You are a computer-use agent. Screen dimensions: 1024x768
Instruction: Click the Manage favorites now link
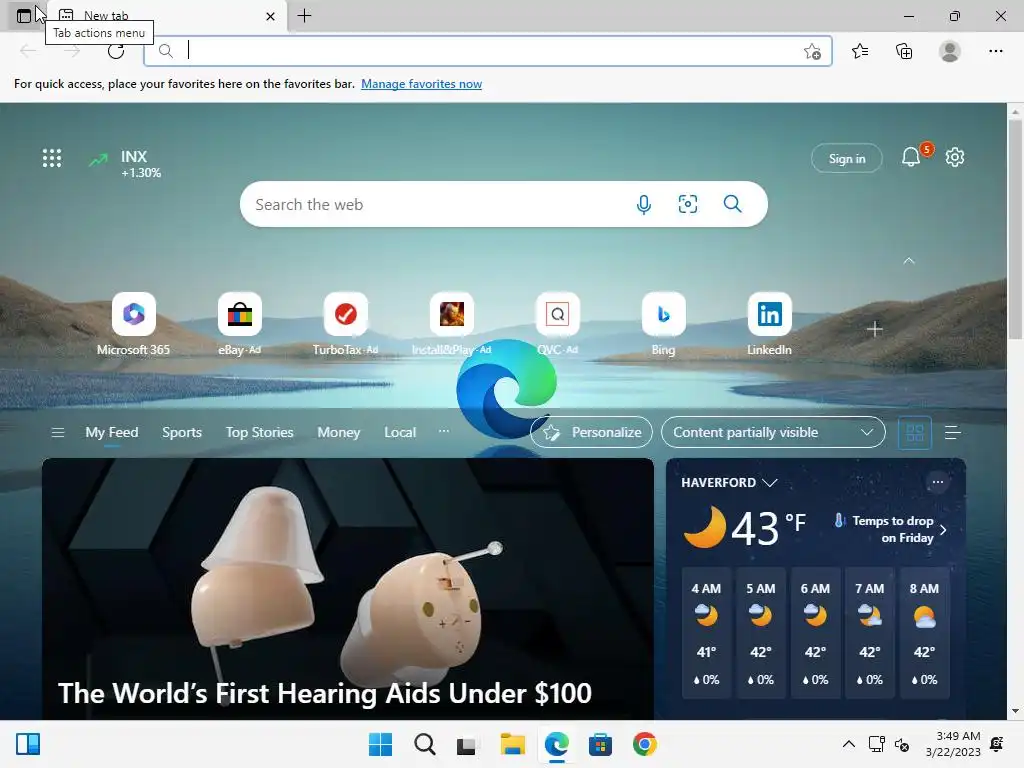421,84
